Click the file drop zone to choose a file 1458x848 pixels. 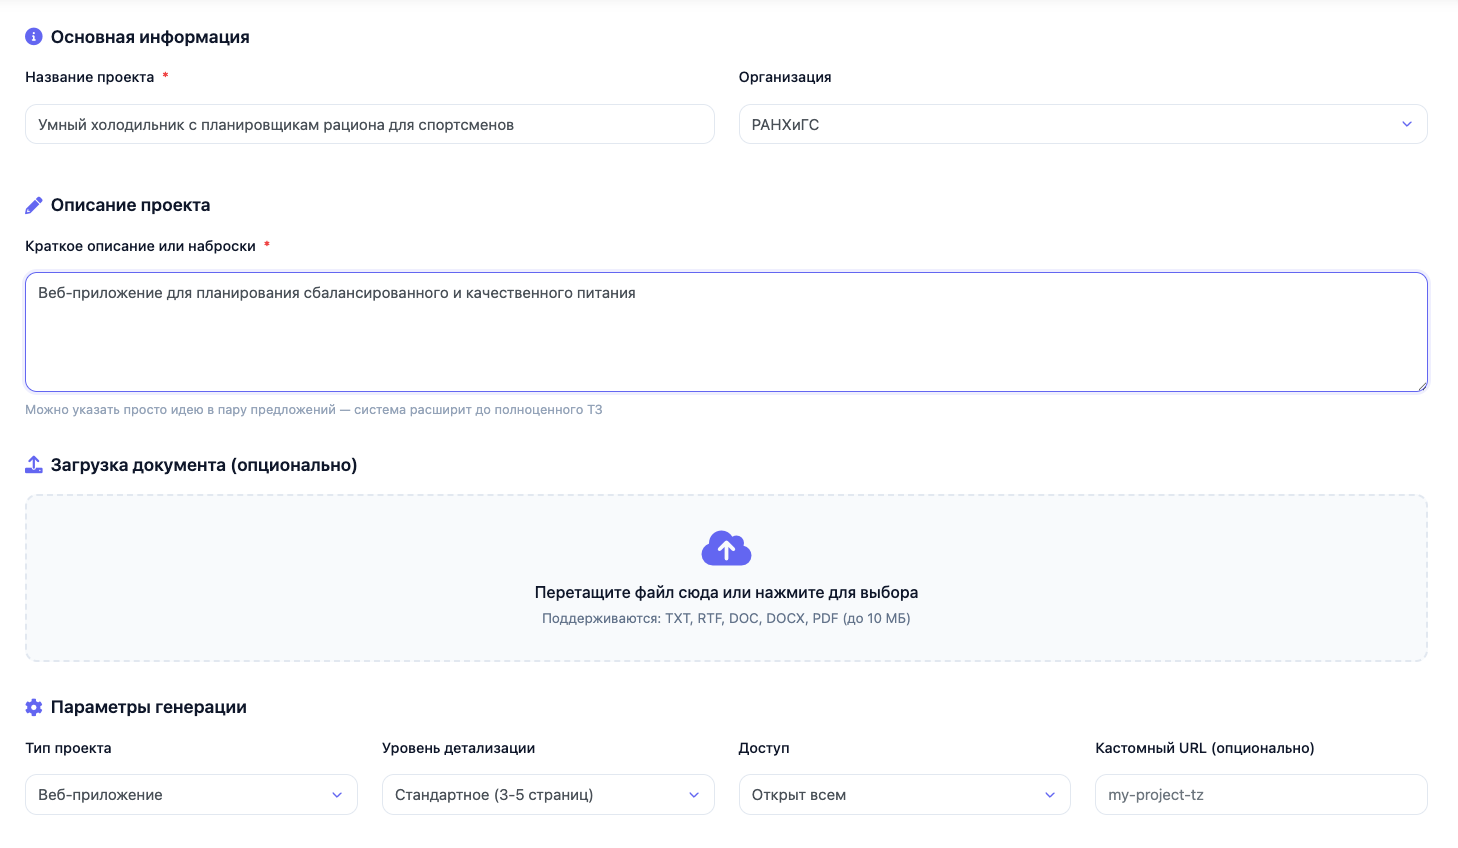[726, 578]
